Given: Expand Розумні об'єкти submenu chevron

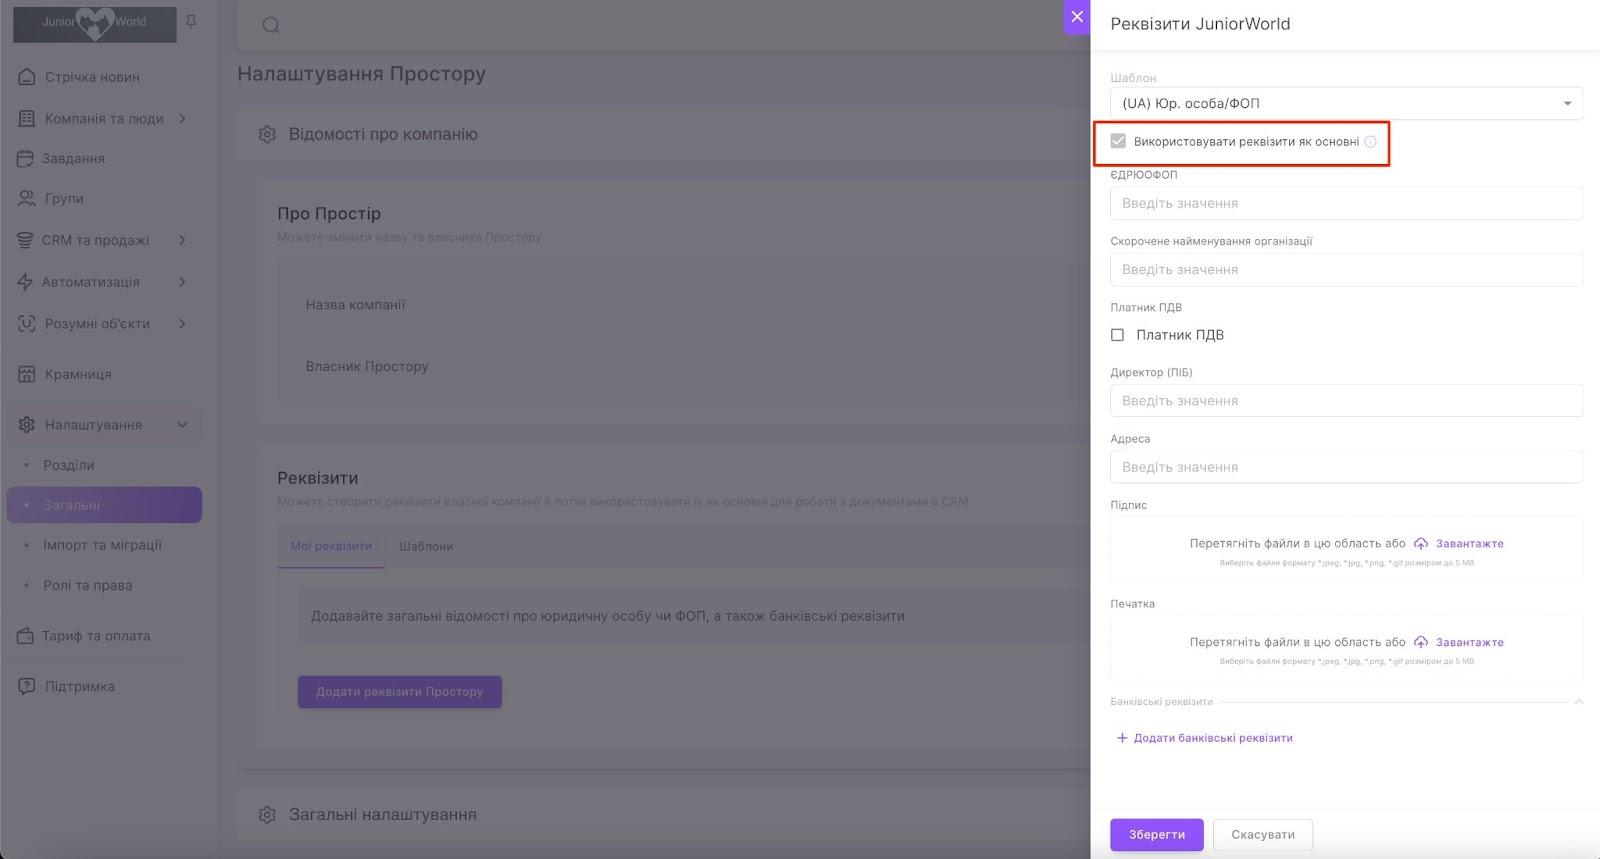Looking at the screenshot, I should coord(182,323).
